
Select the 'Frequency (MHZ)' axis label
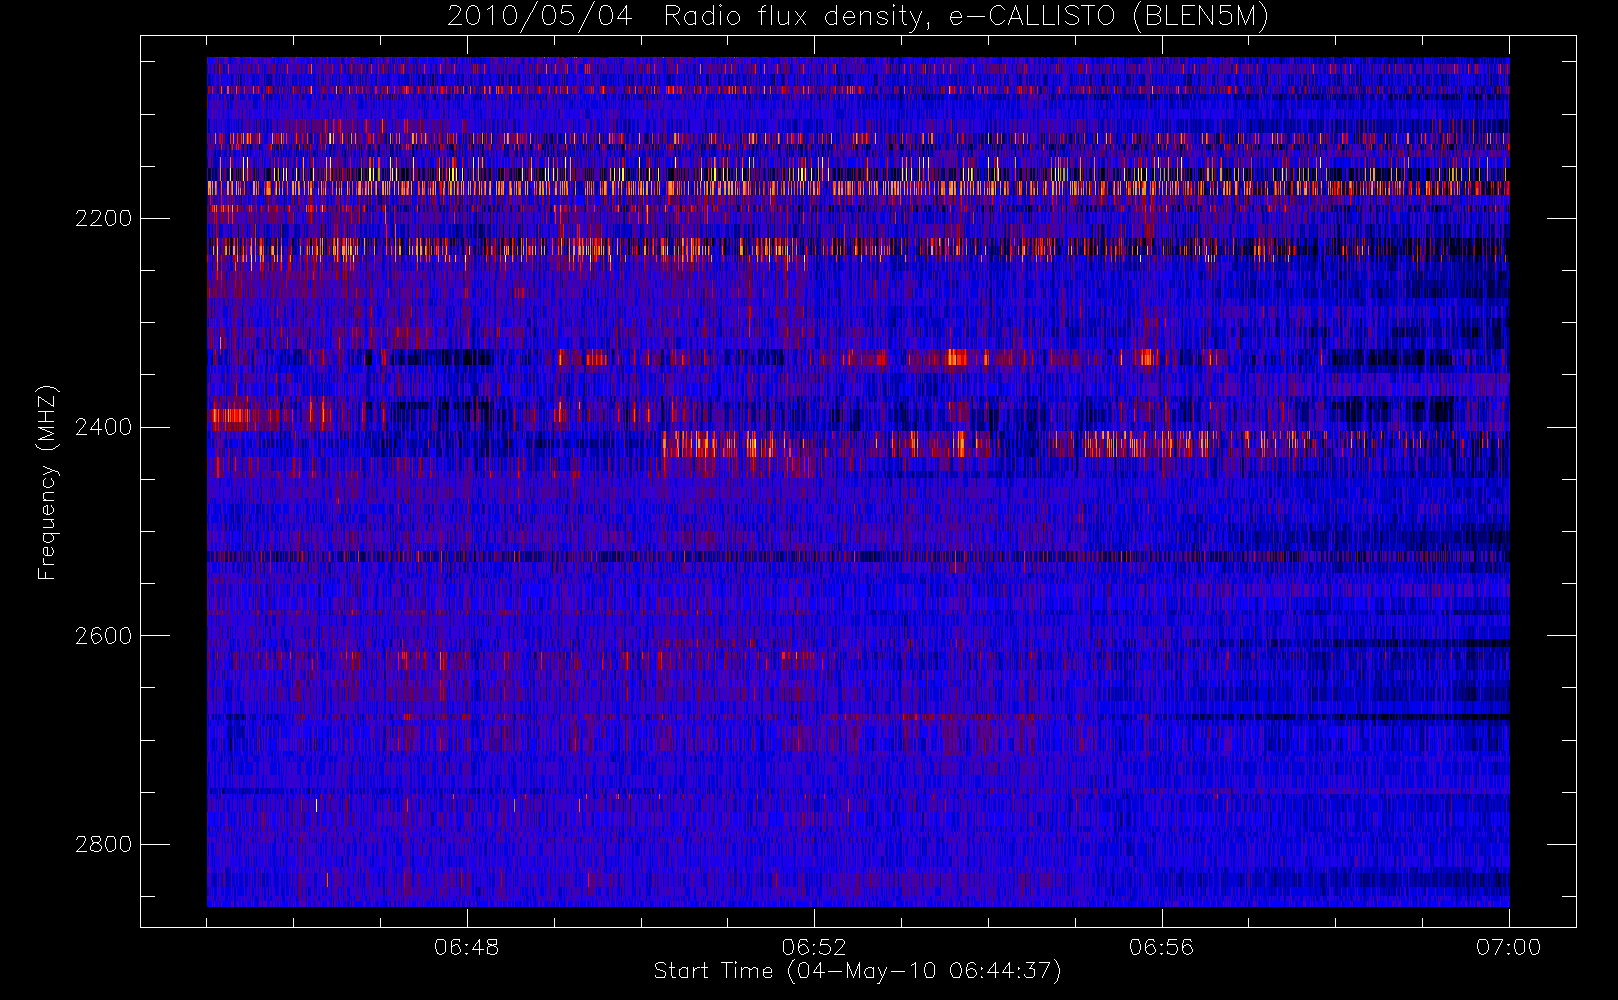click(x=47, y=483)
